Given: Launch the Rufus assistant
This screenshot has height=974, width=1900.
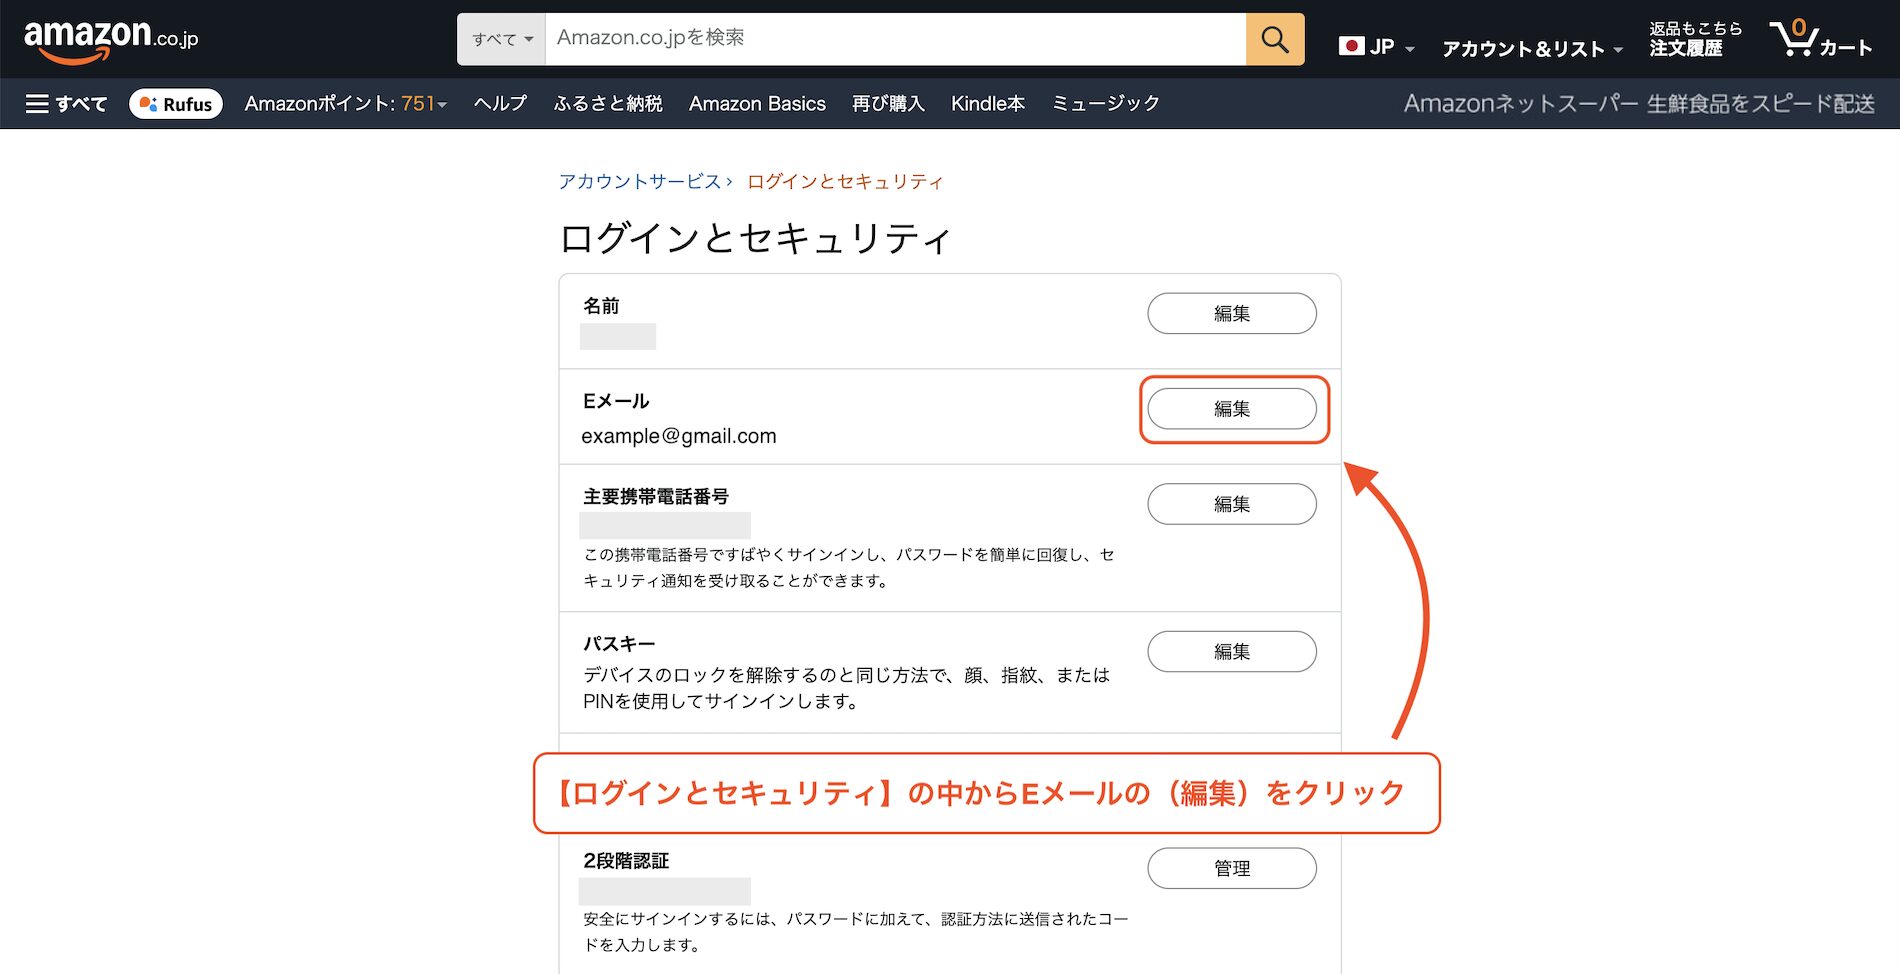Looking at the screenshot, I should 176,104.
